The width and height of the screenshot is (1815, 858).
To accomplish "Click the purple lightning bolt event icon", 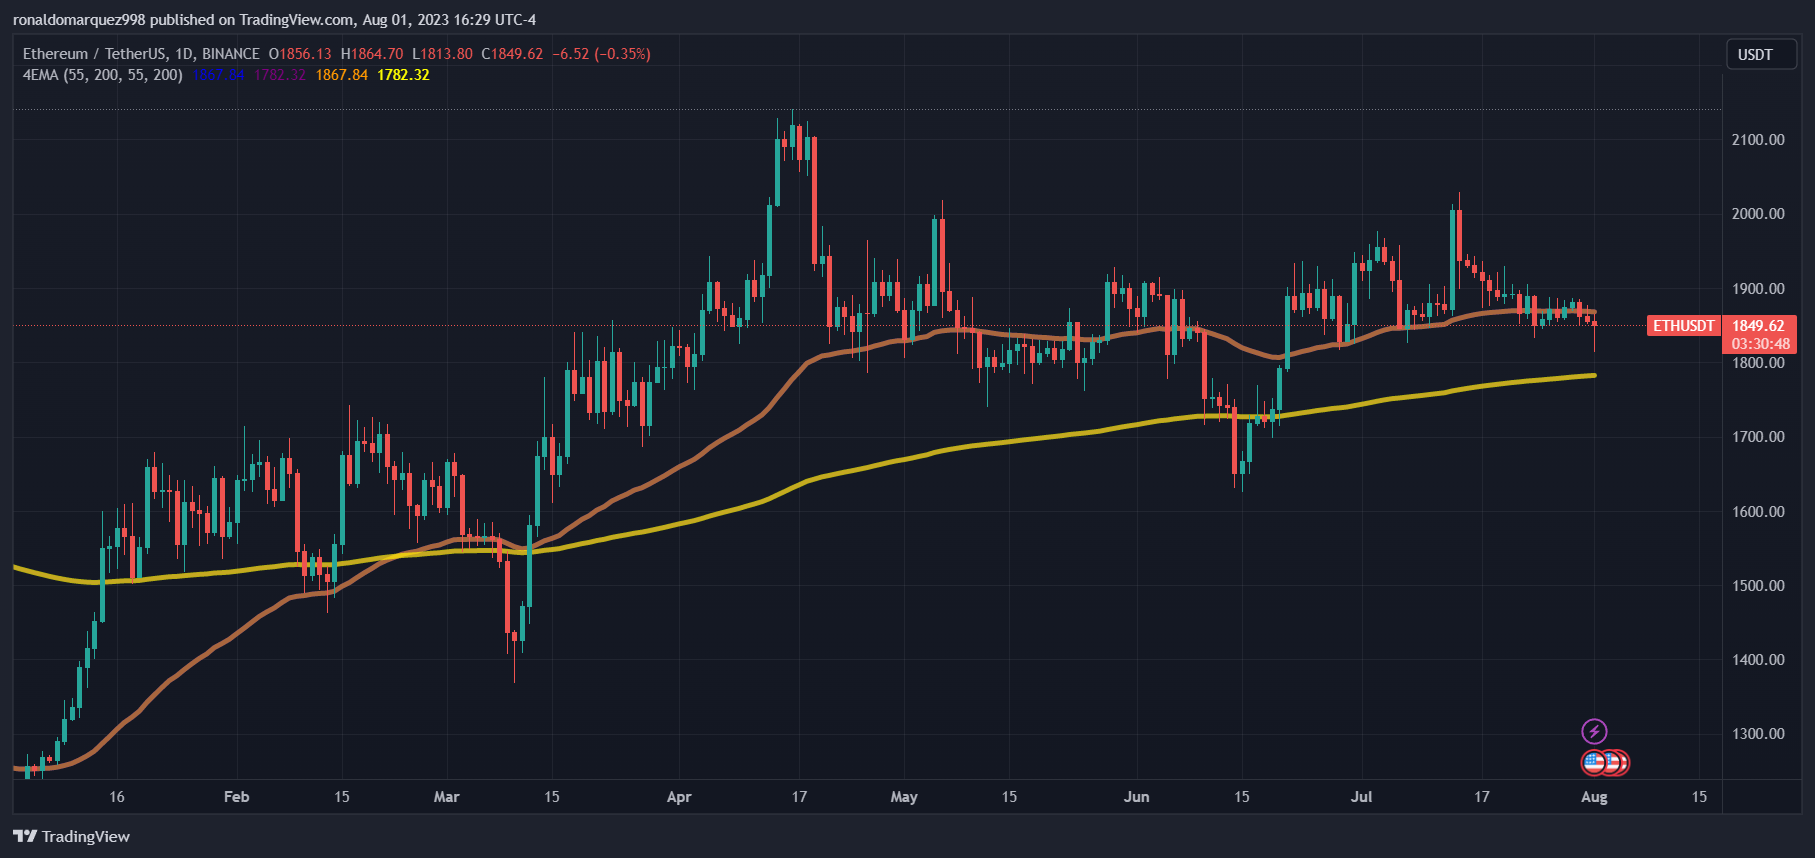I will (x=1594, y=731).
